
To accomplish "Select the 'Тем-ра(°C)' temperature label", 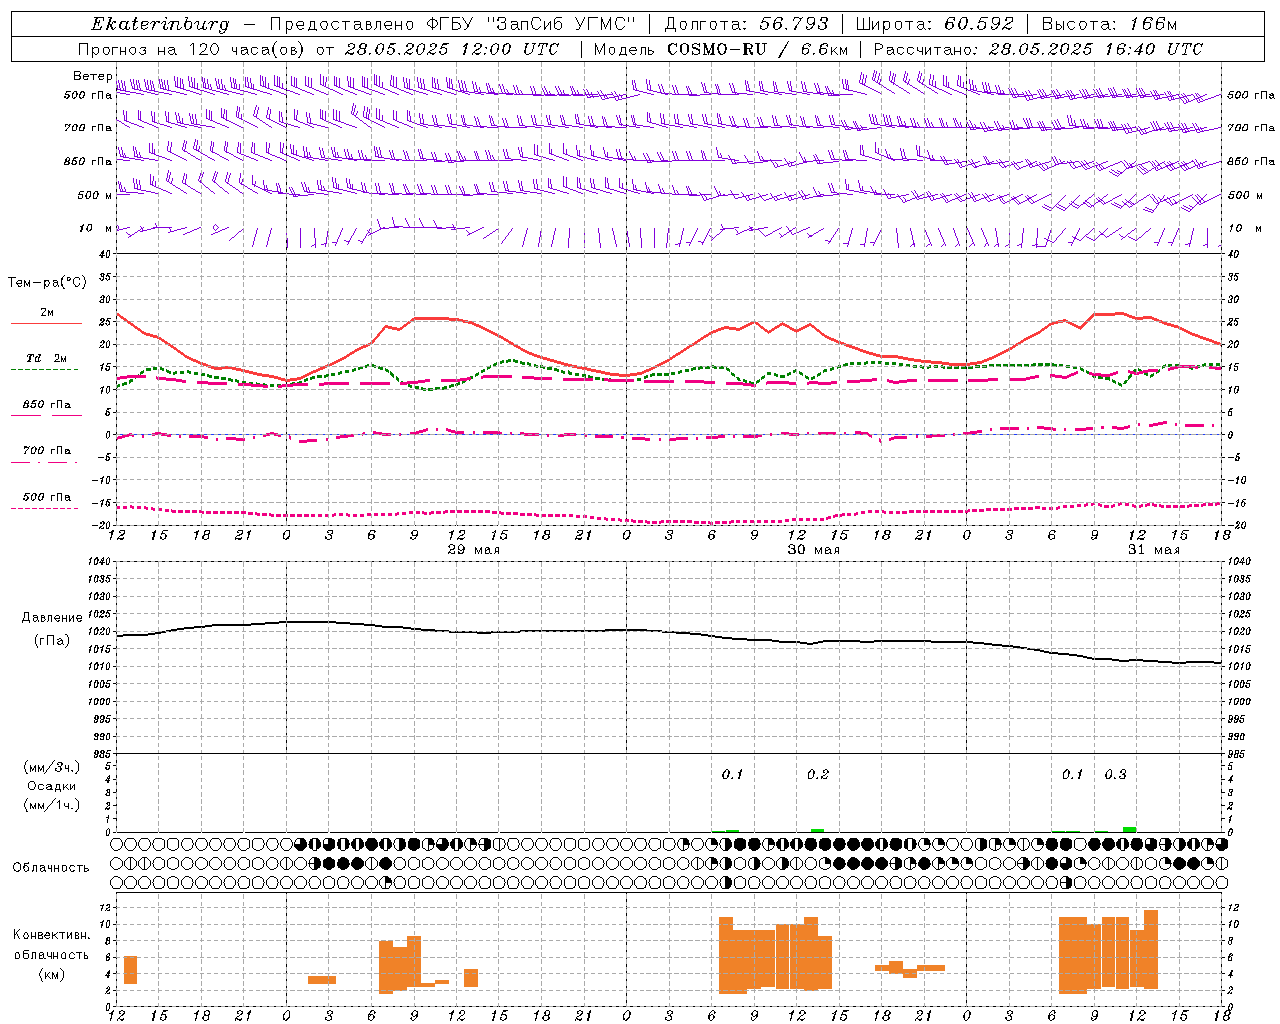I will coord(47,283).
